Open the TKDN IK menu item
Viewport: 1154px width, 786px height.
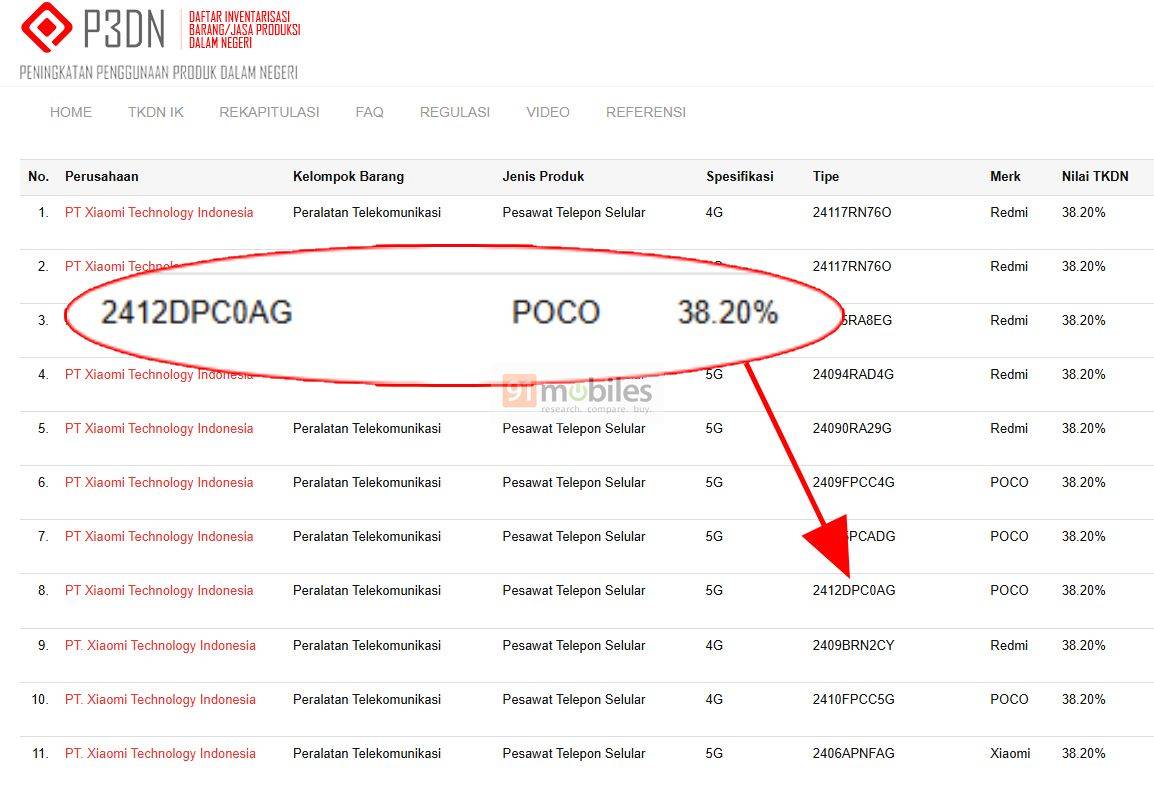pos(155,112)
